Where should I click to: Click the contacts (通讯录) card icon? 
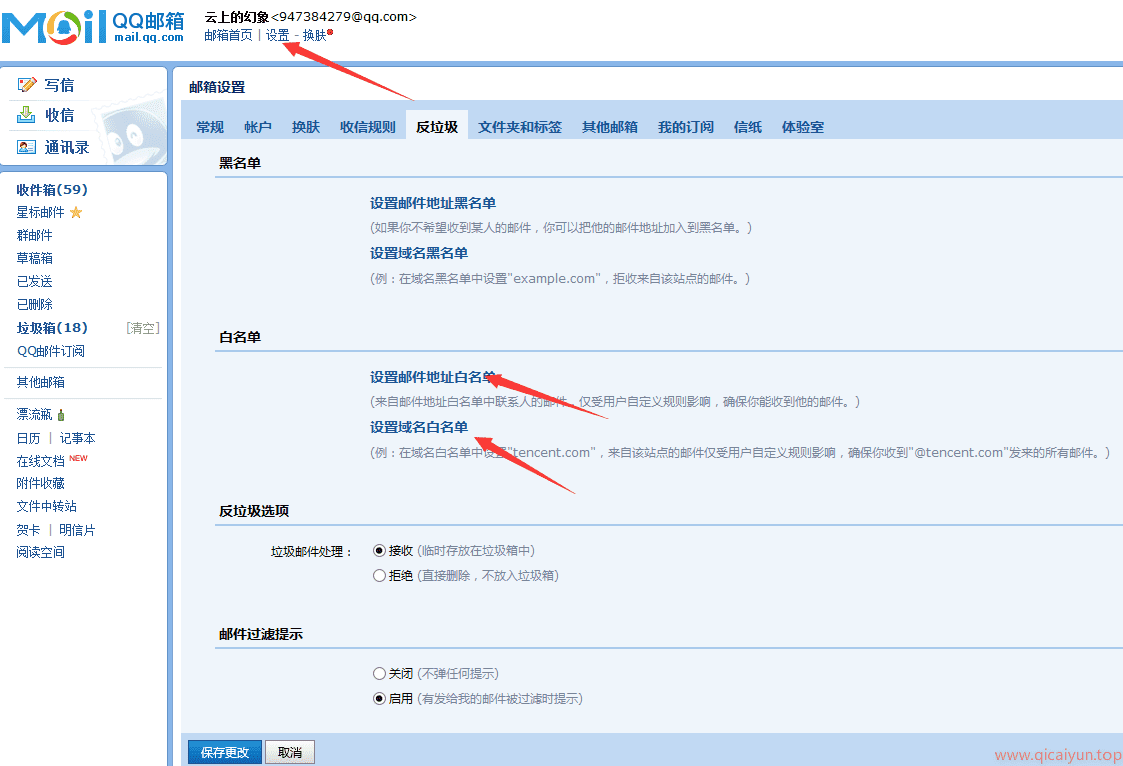tap(27, 147)
